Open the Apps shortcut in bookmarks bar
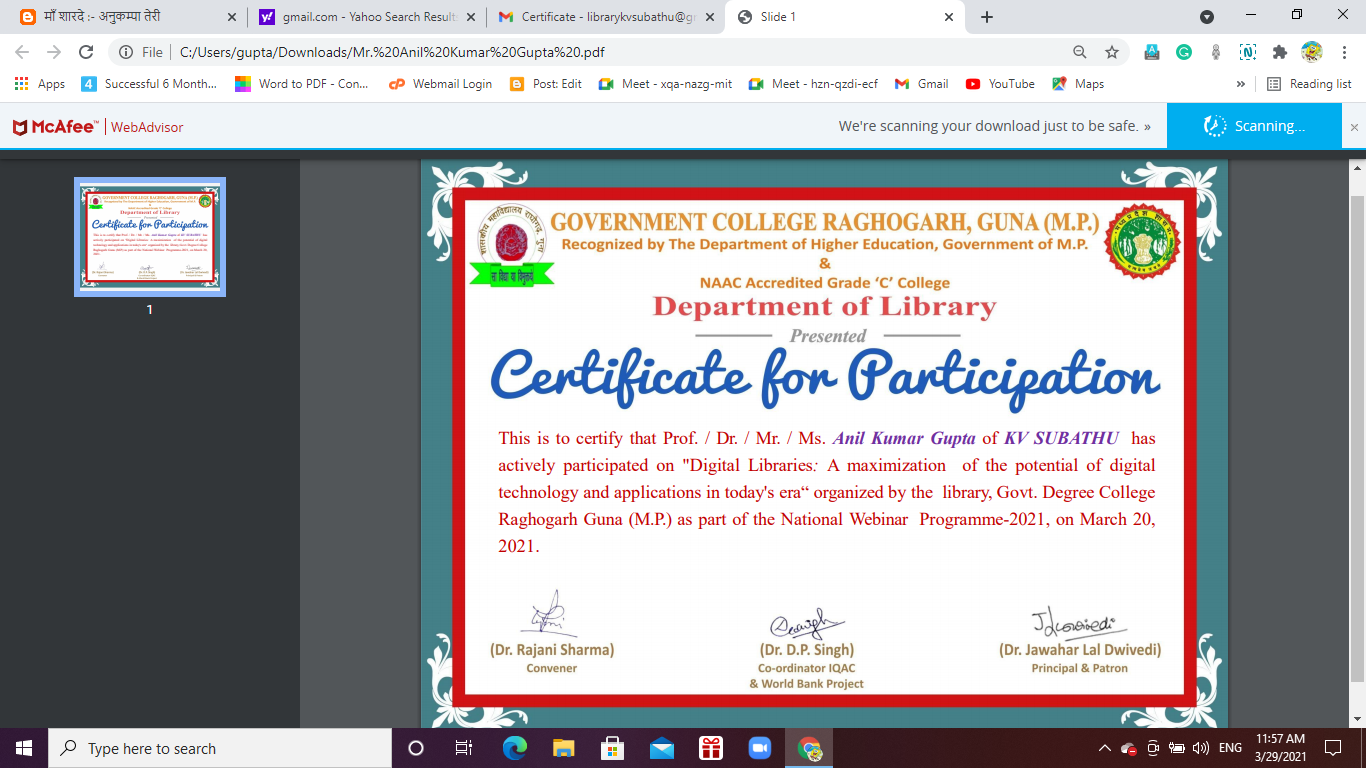Image resolution: width=1366 pixels, height=768 pixels. click(x=40, y=84)
